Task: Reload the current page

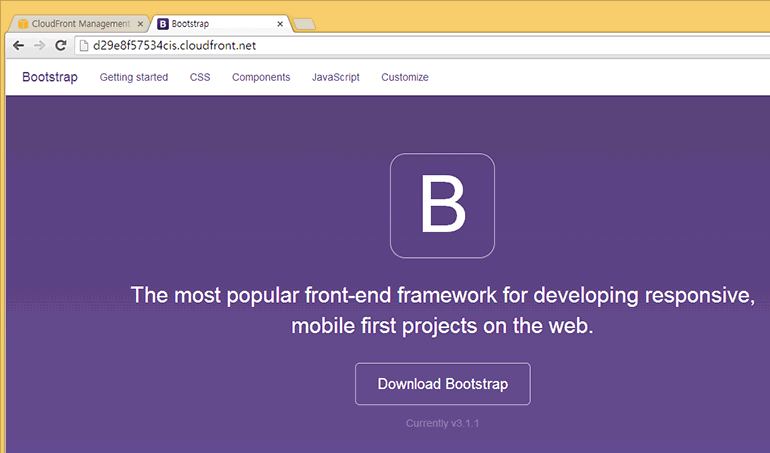Action: pyautogui.click(x=60, y=46)
